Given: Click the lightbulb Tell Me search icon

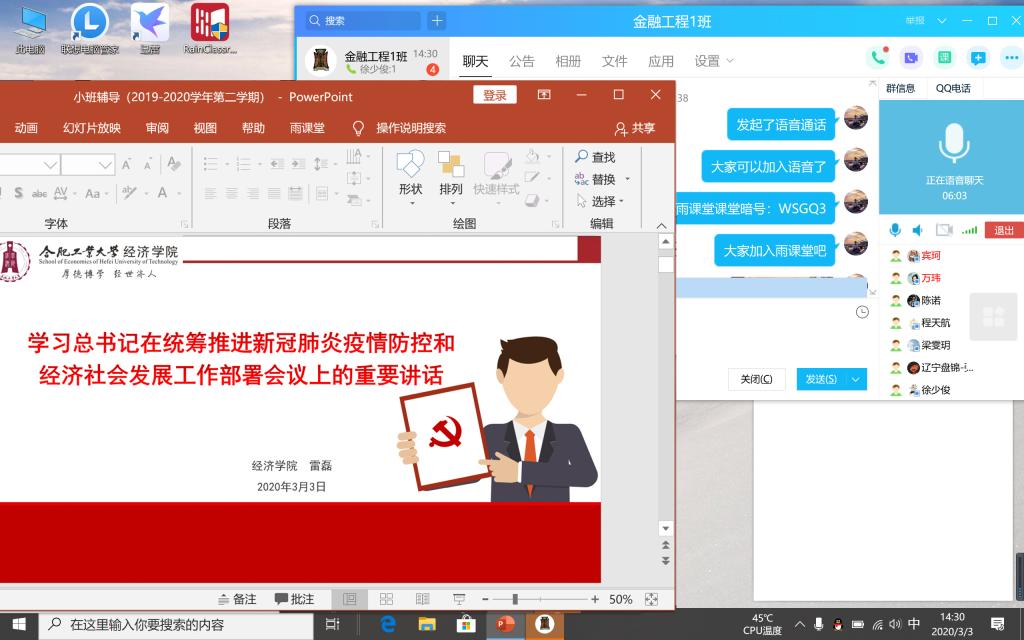Looking at the screenshot, I should [358, 128].
